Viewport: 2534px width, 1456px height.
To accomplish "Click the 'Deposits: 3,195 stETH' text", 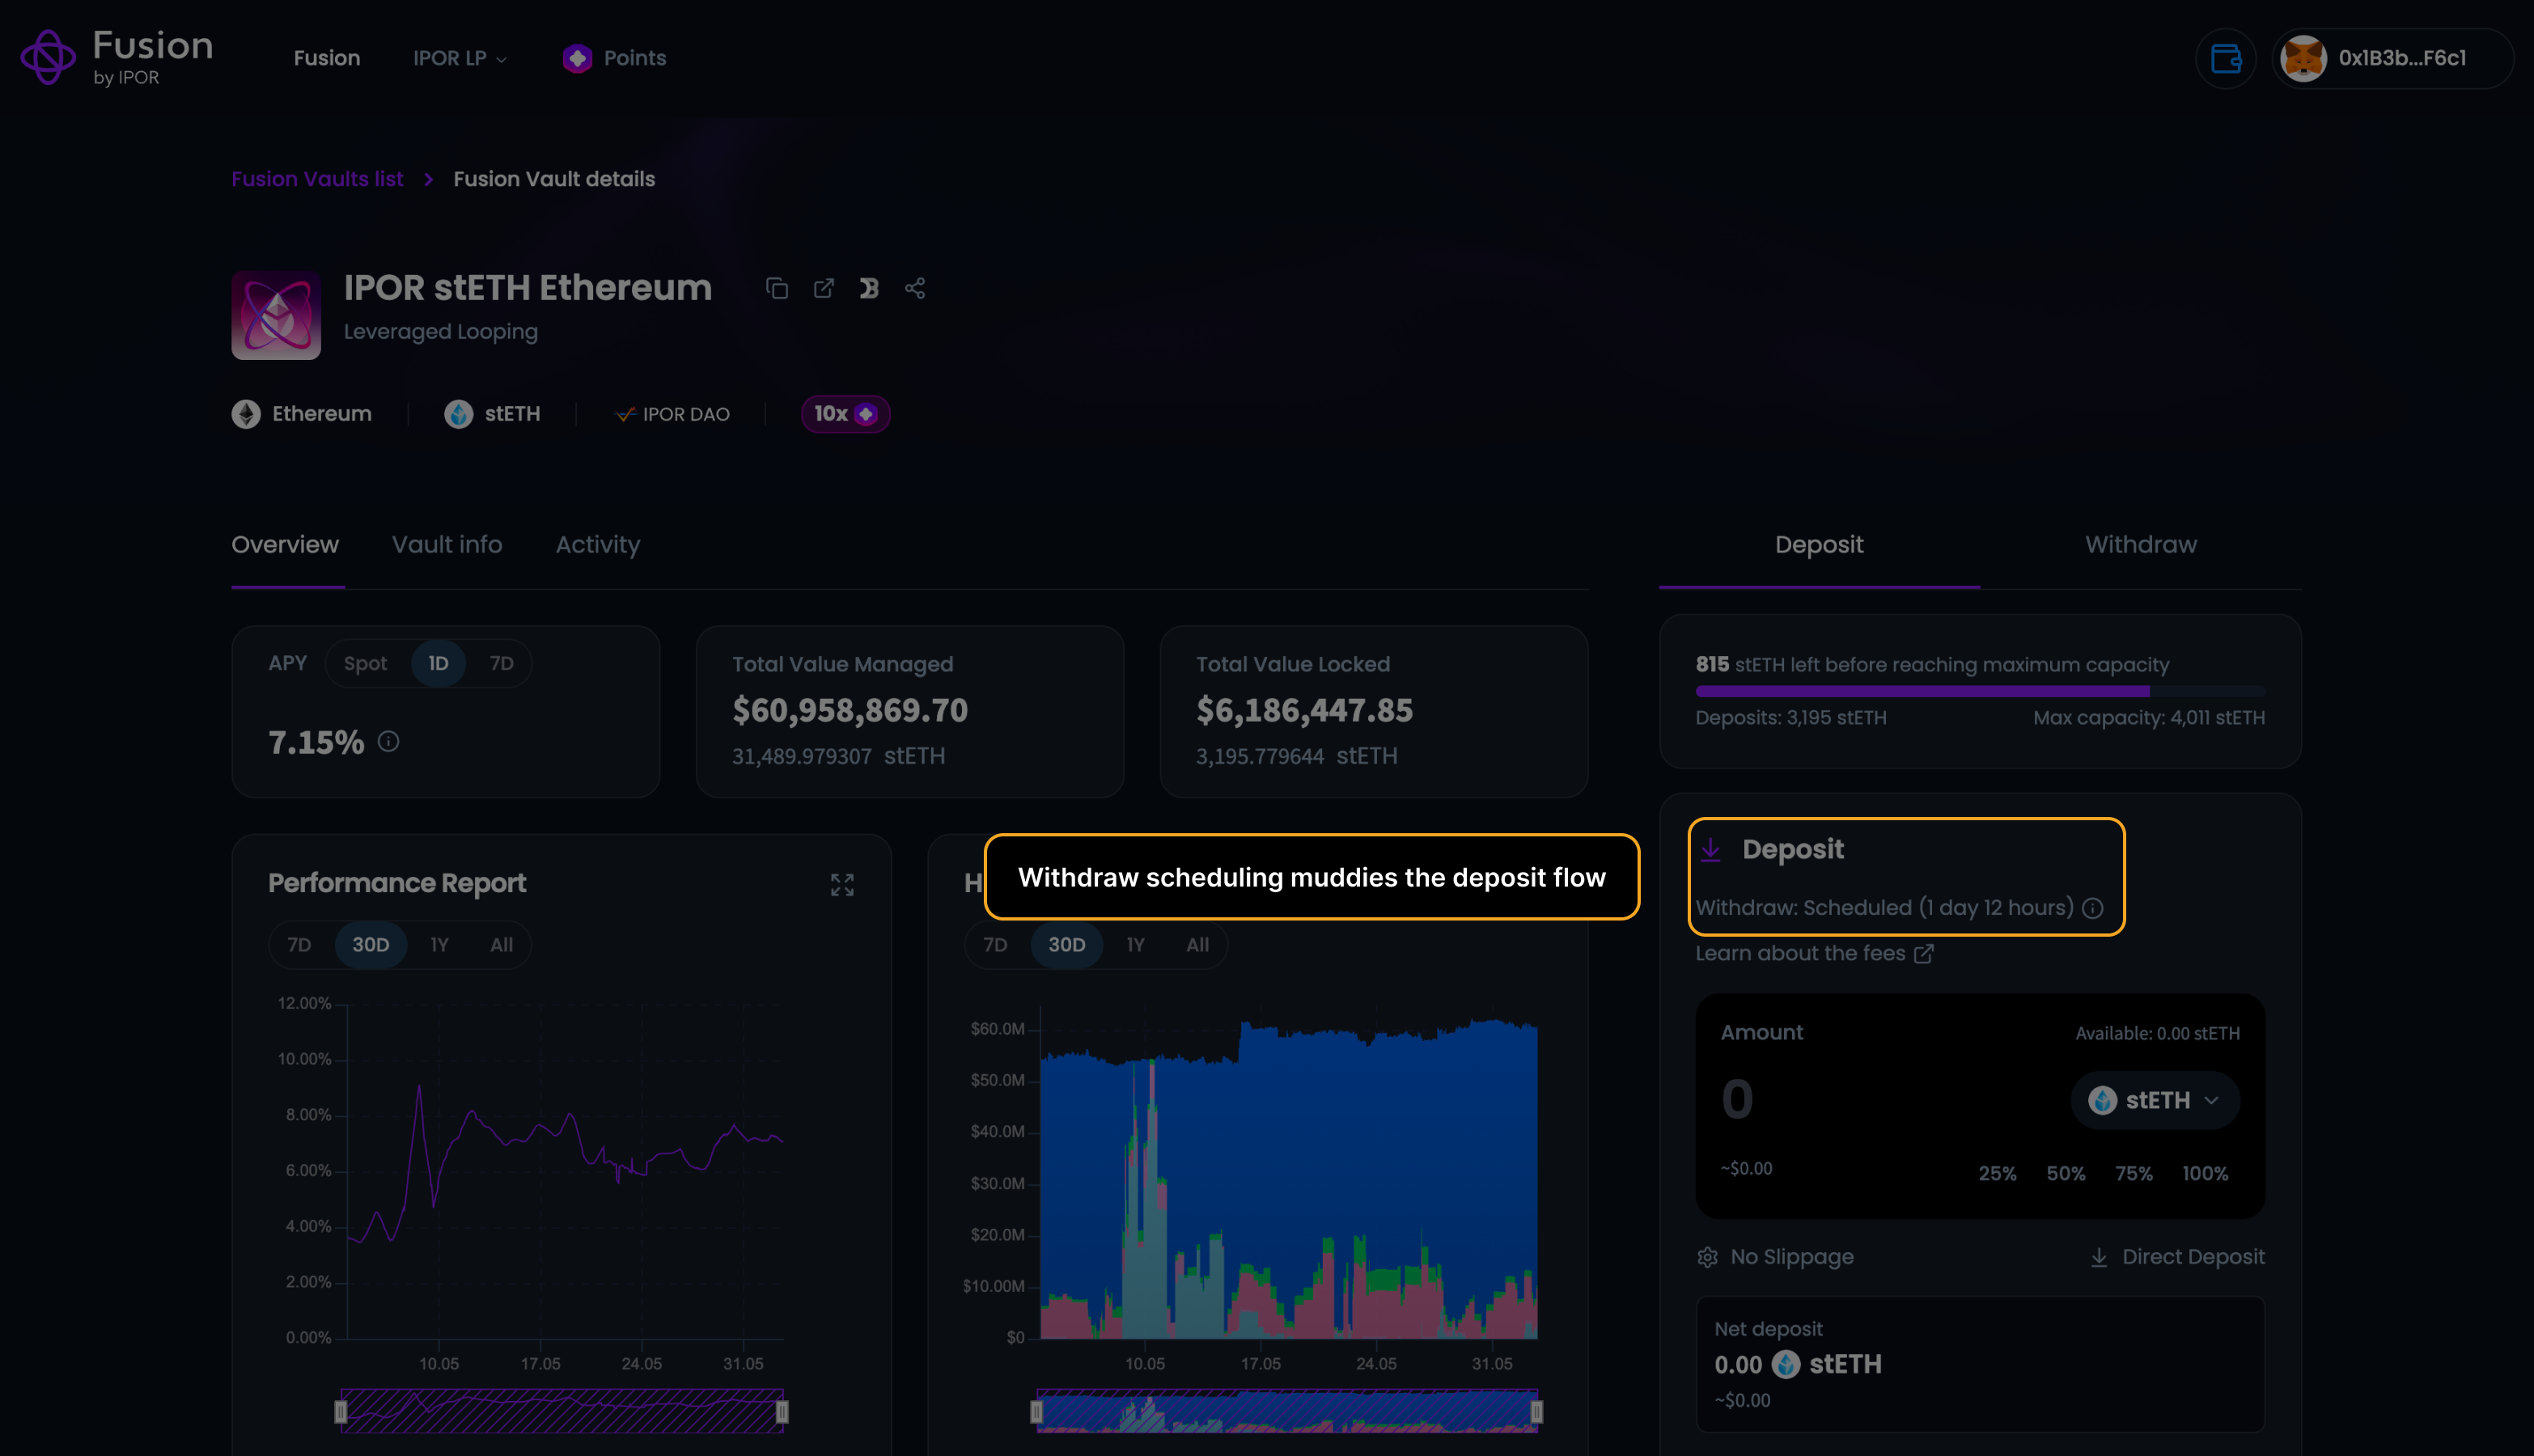I will click(x=1791, y=718).
